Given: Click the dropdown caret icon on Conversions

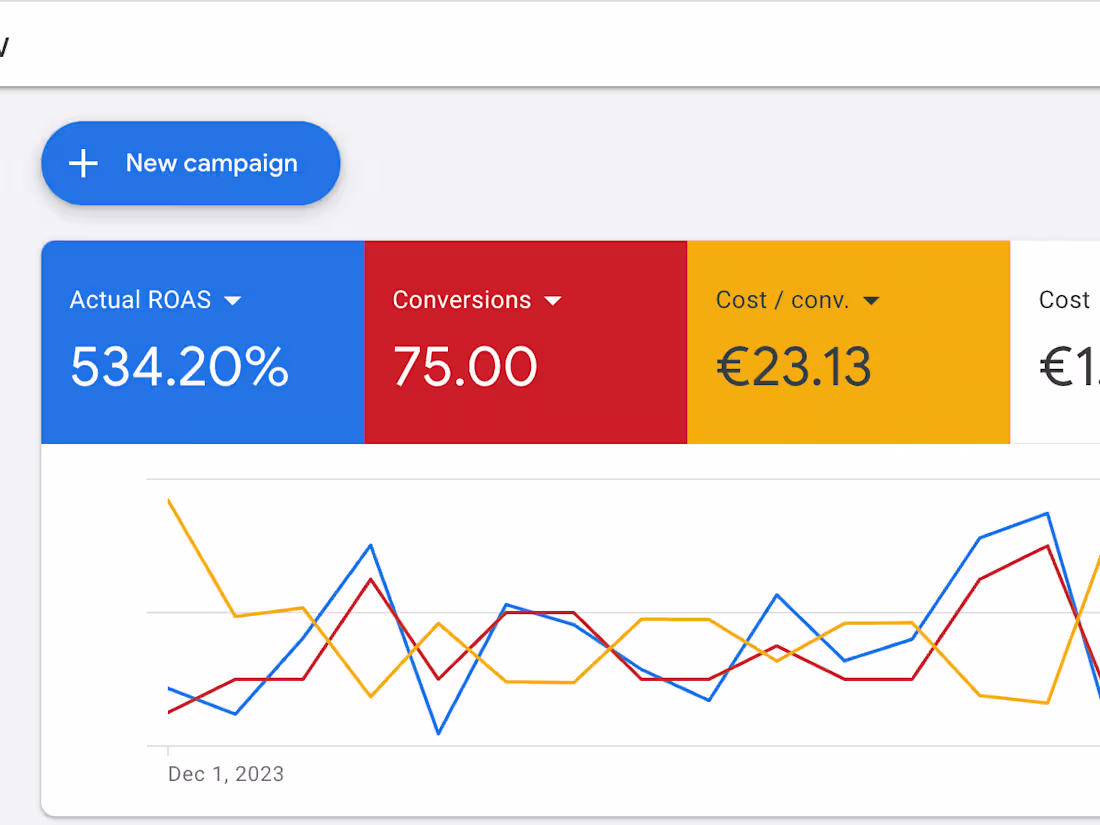Looking at the screenshot, I should pos(553,299).
